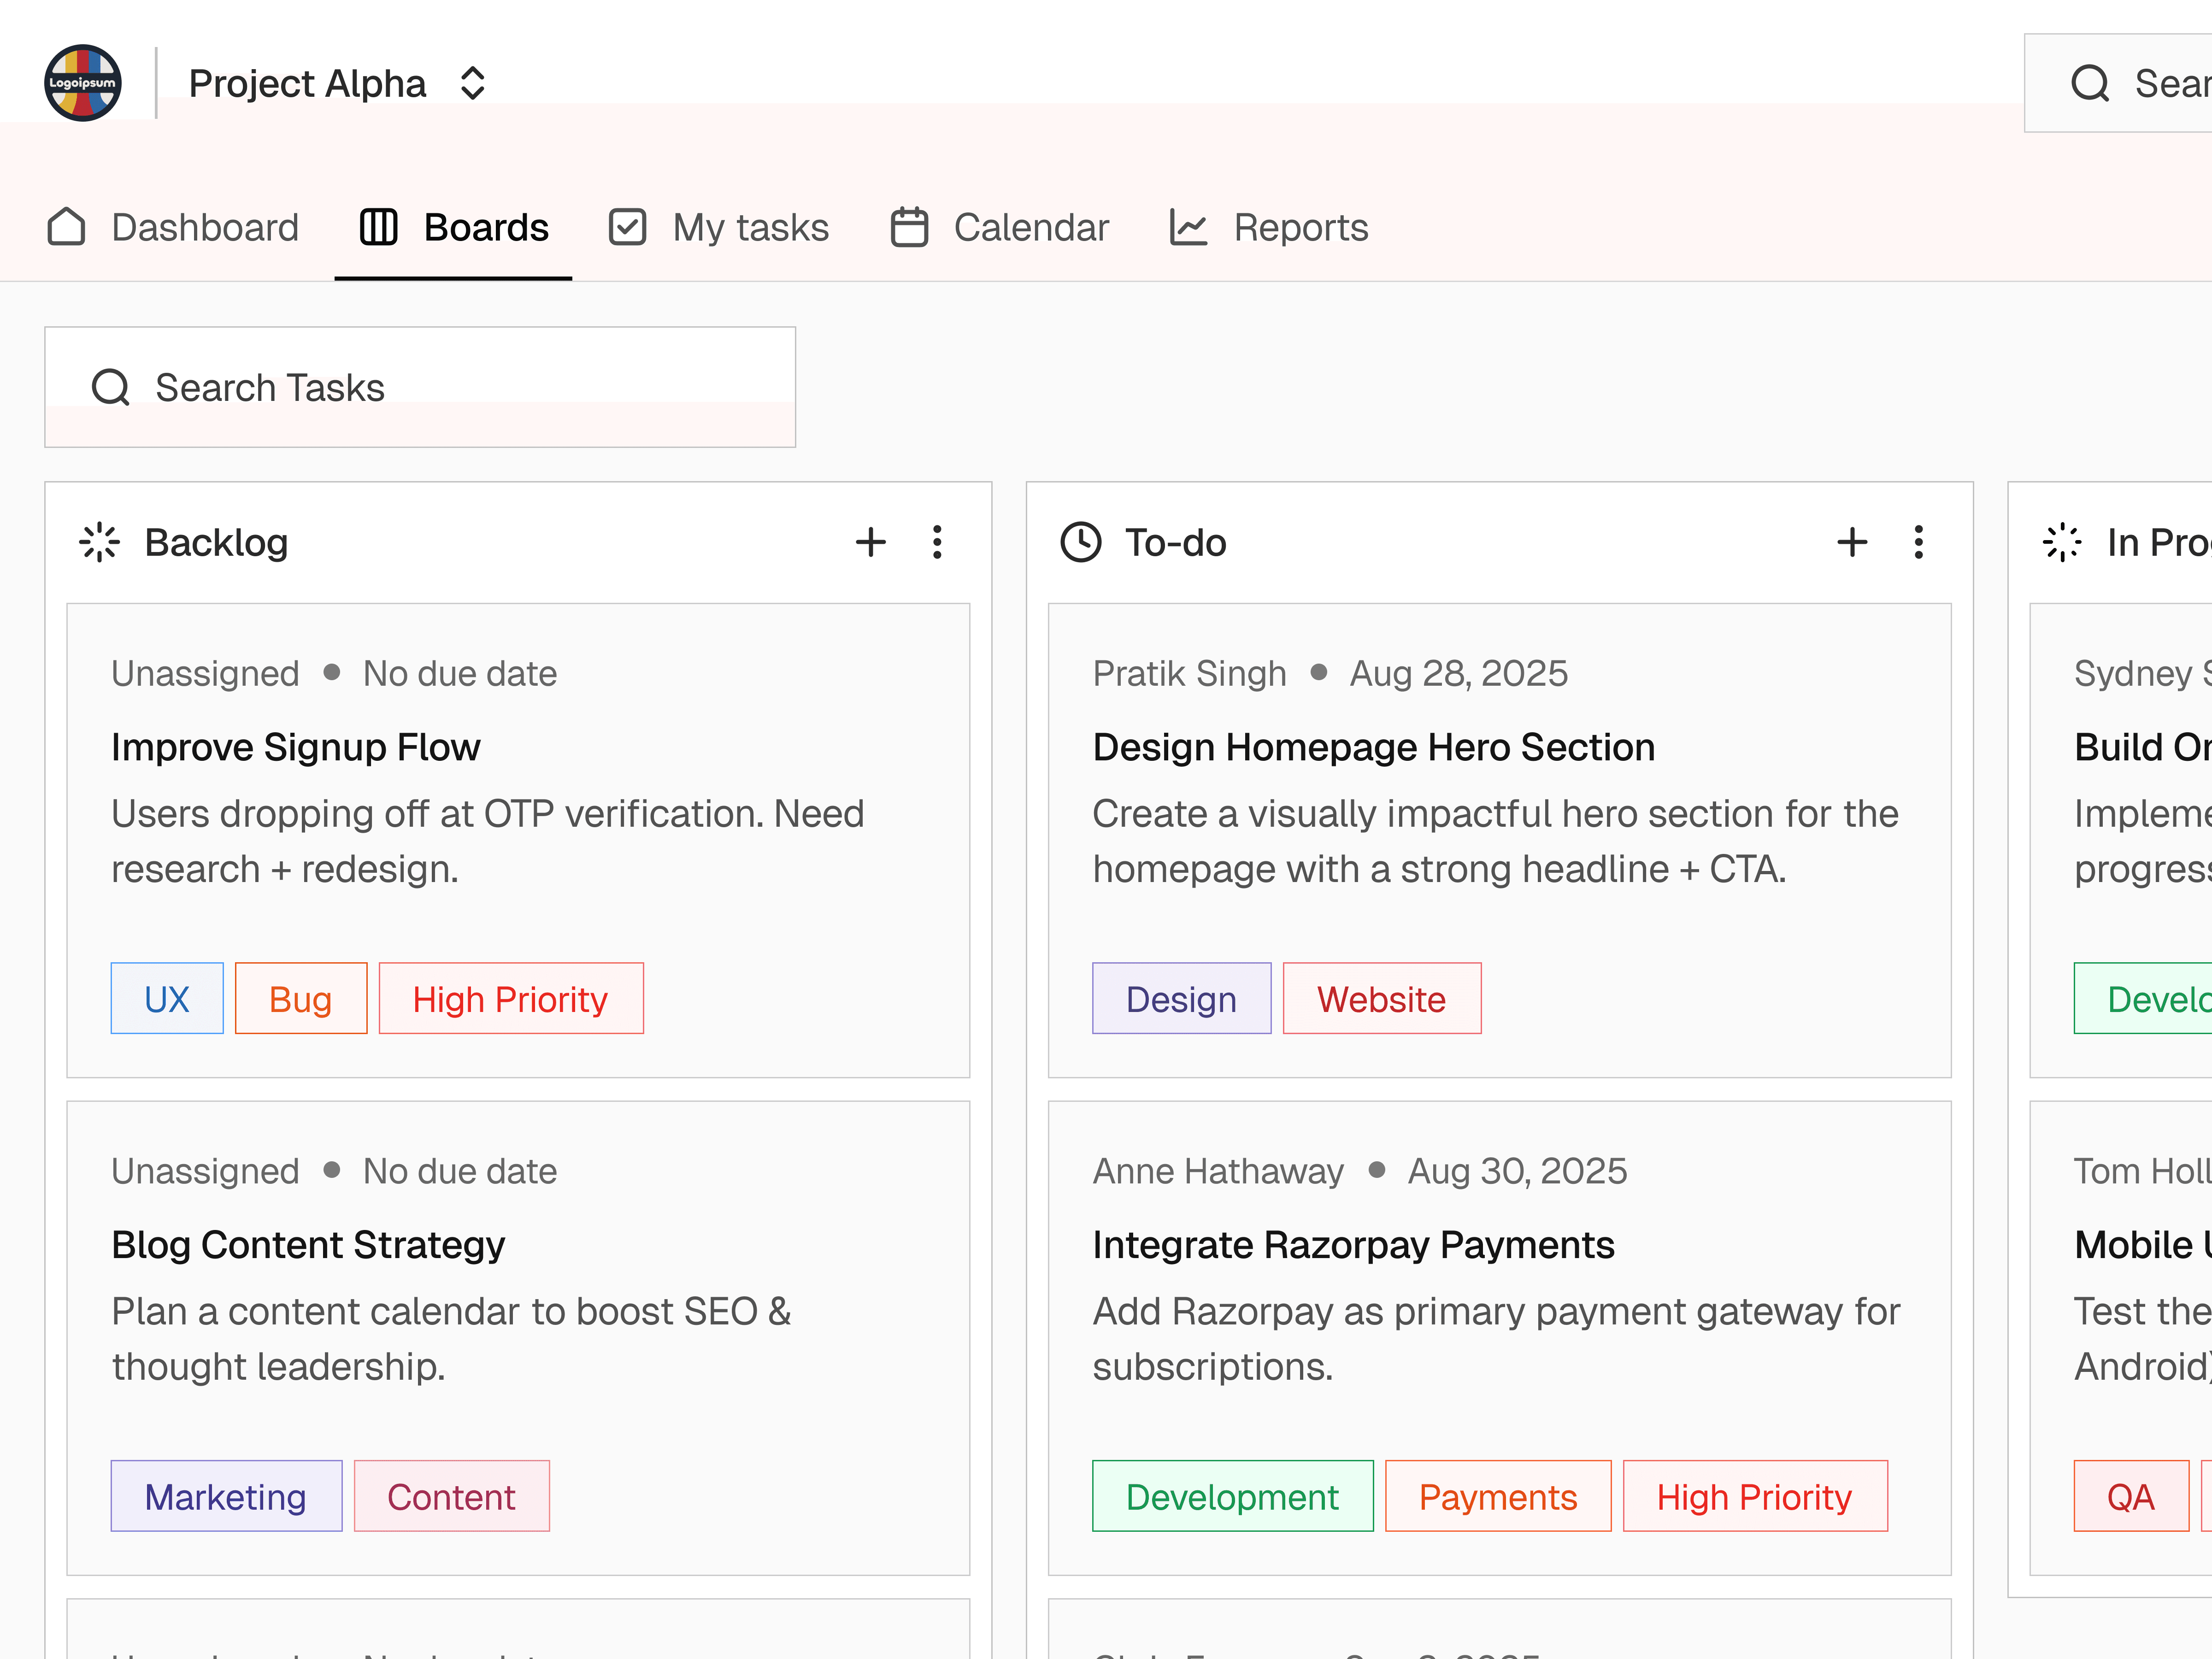Open the Design Homepage Hero Section task
The height and width of the screenshot is (1659, 2212).
point(1373,747)
